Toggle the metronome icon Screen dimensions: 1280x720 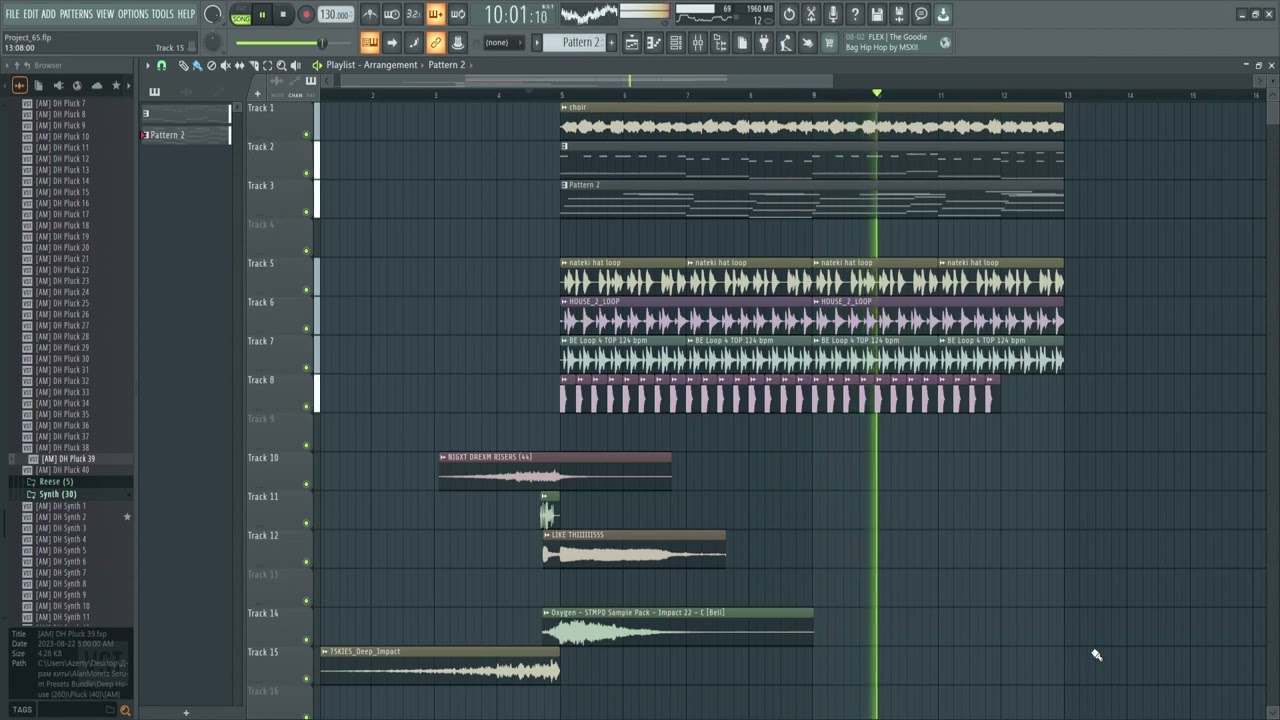coord(370,14)
